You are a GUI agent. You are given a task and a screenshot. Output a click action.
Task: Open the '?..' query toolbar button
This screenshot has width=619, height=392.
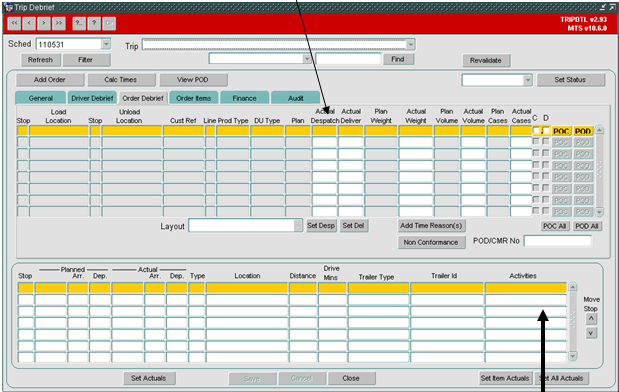[x=79, y=24]
